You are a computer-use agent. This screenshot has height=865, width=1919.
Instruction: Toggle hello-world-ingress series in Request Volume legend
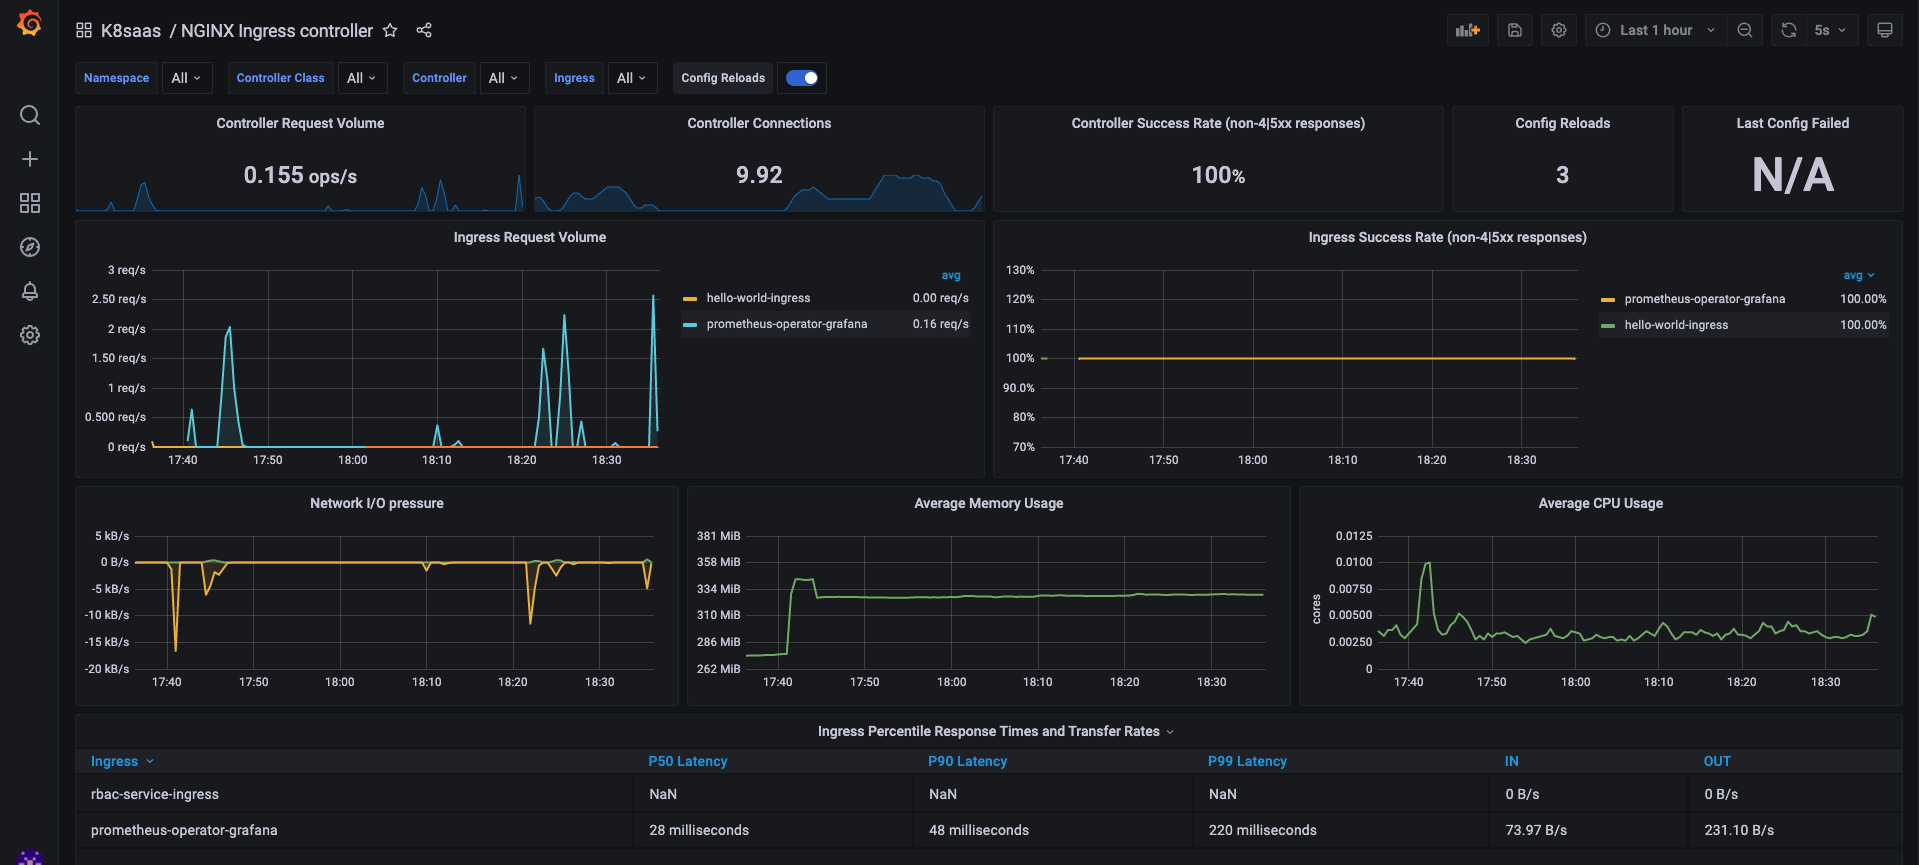click(x=758, y=298)
